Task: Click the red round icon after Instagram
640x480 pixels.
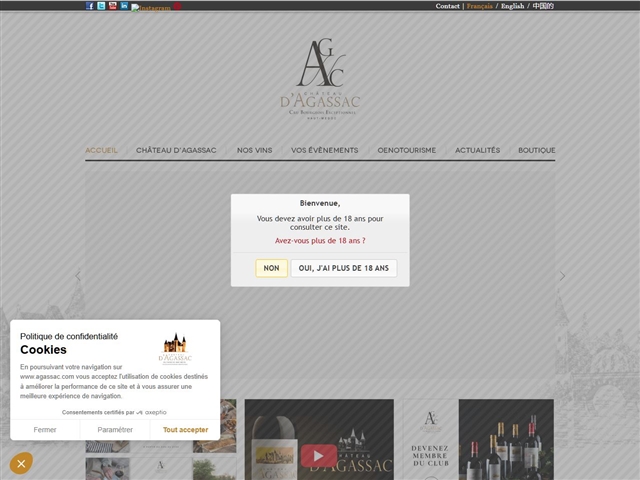Action: 177,6
